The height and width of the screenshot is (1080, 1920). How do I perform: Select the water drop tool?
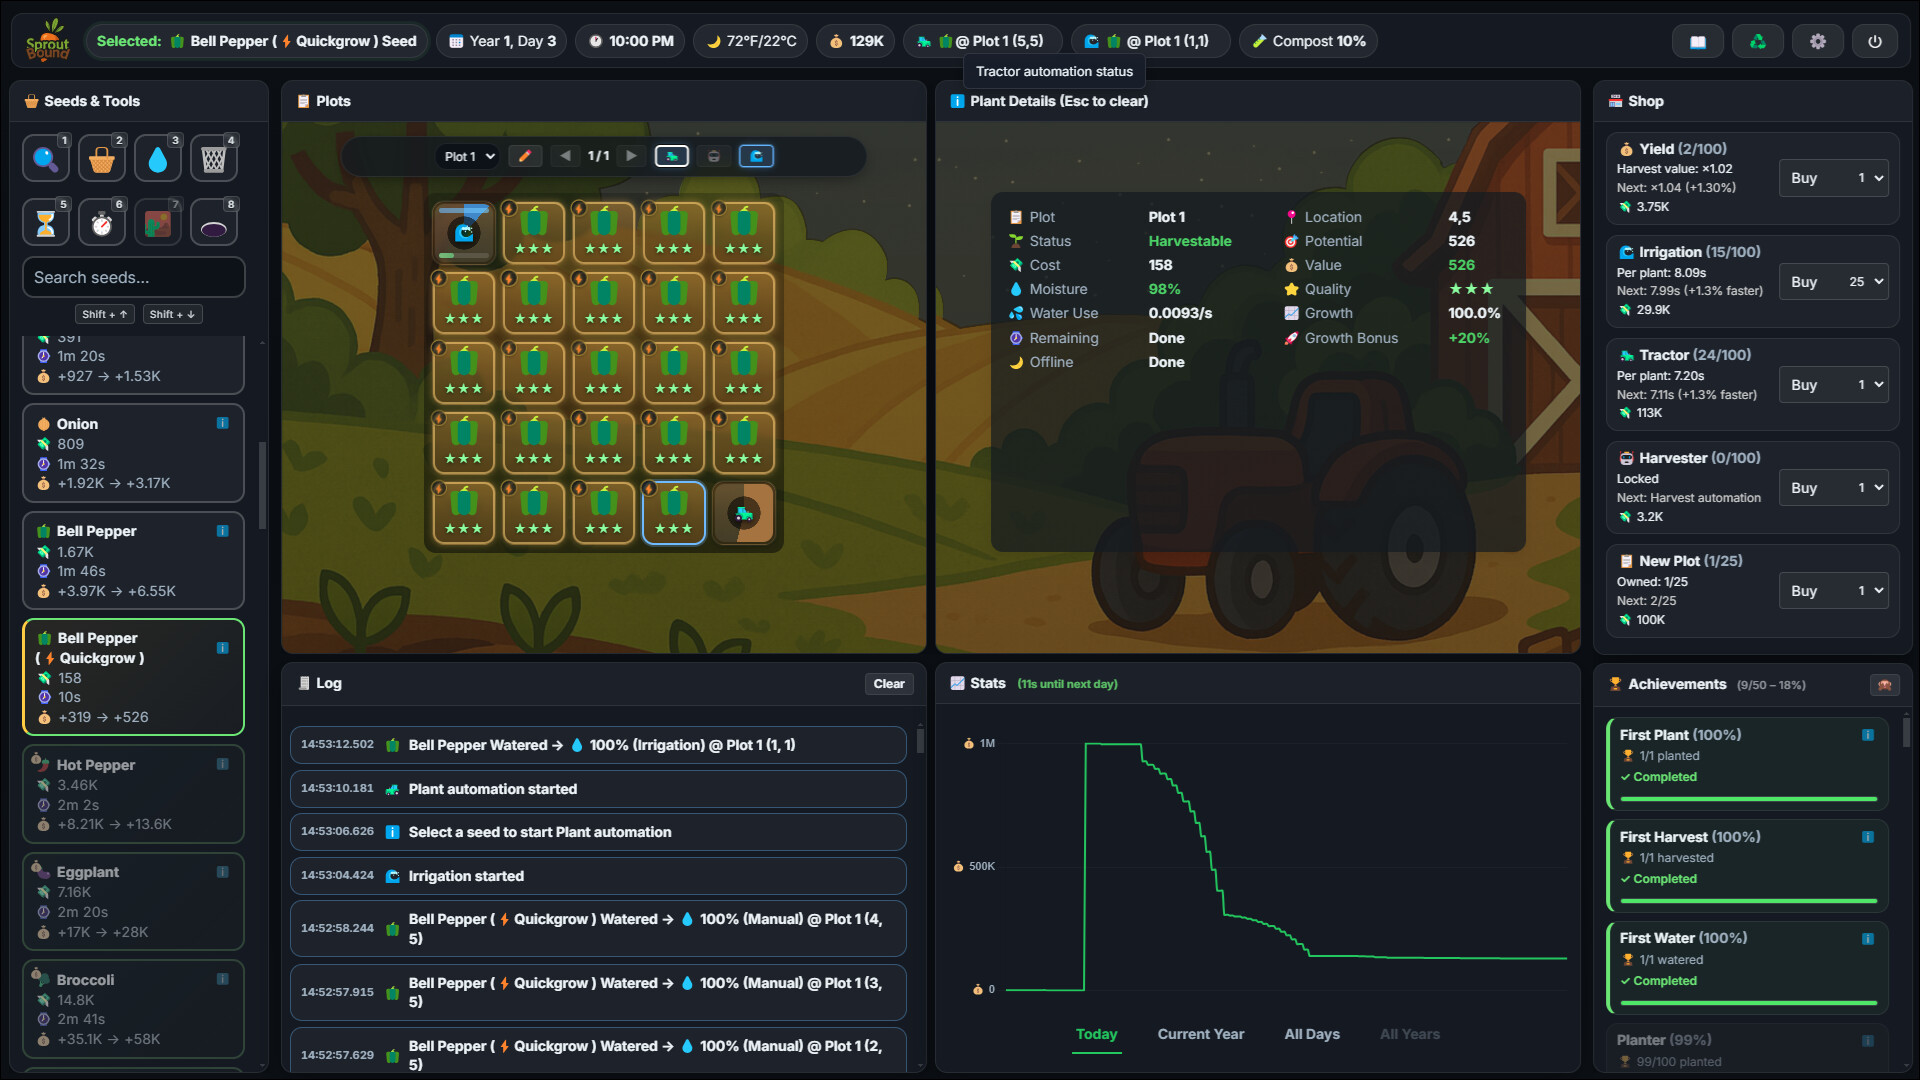(157, 159)
